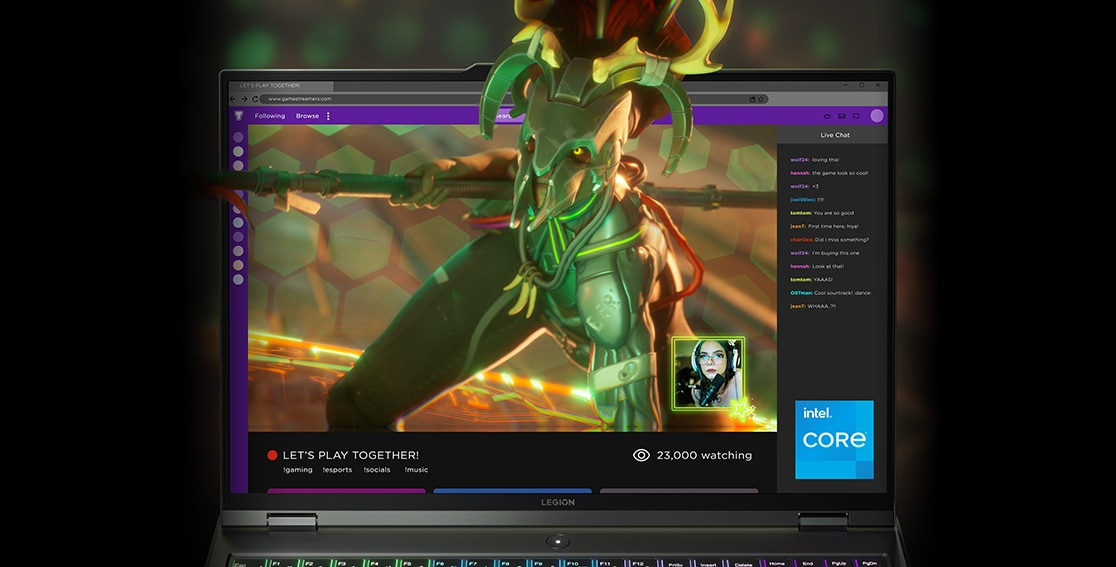This screenshot has width=1116, height=567.
Task: Click the !esports tag link
Action: tap(337, 470)
